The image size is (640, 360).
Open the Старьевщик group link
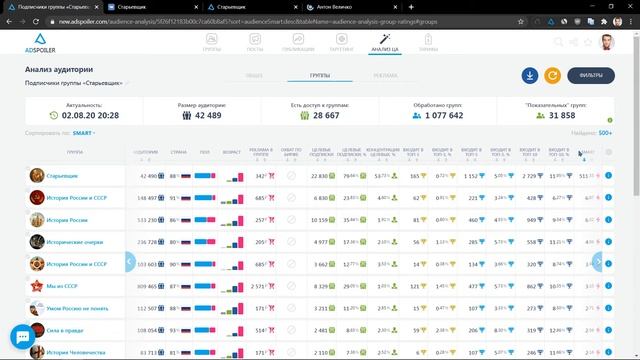click(x=62, y=176)
